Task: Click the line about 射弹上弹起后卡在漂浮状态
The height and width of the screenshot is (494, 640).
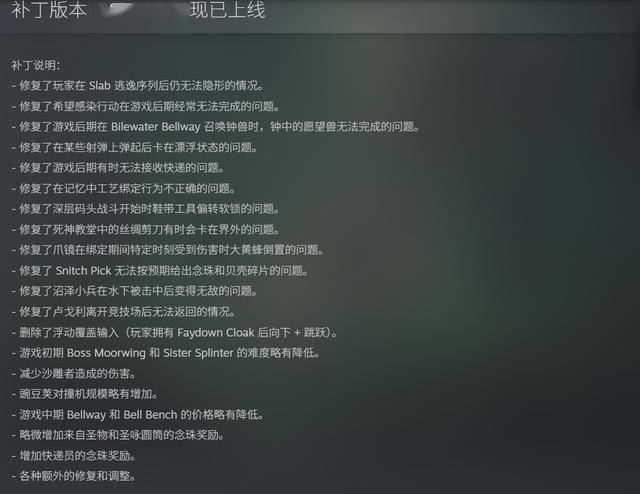Action: 135,147
